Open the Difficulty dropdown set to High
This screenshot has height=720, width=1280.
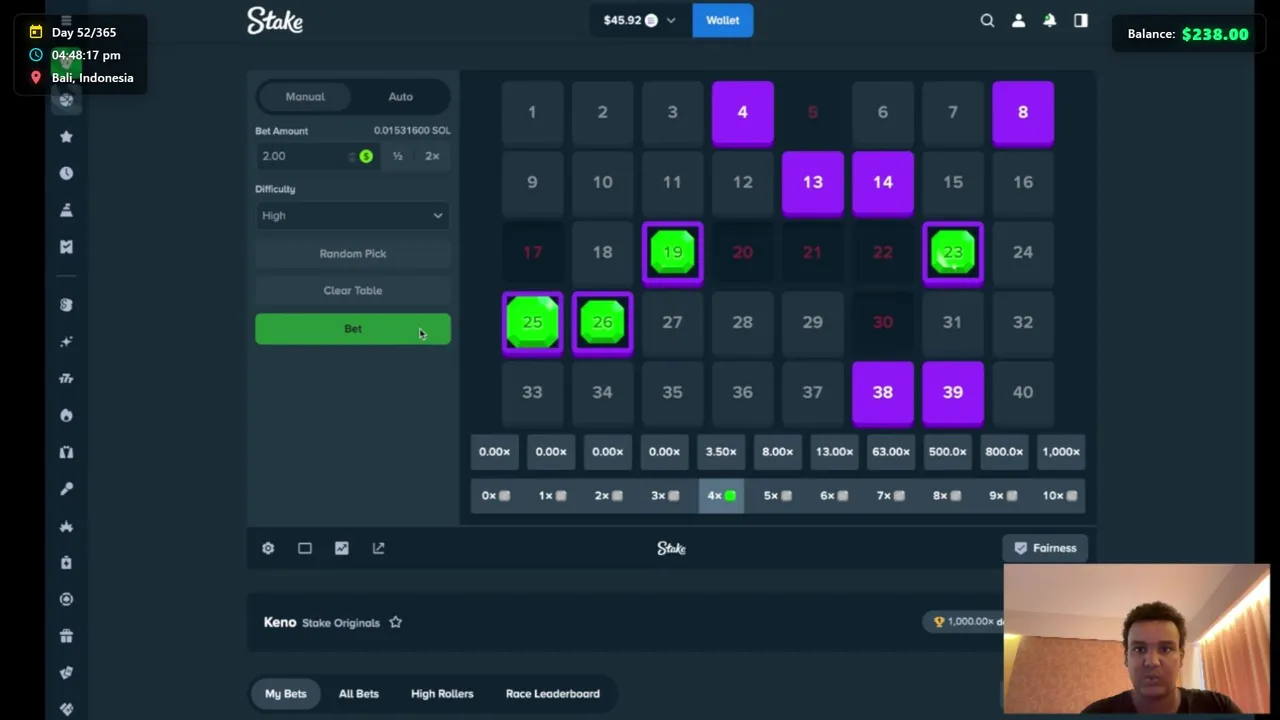point(353,215)
